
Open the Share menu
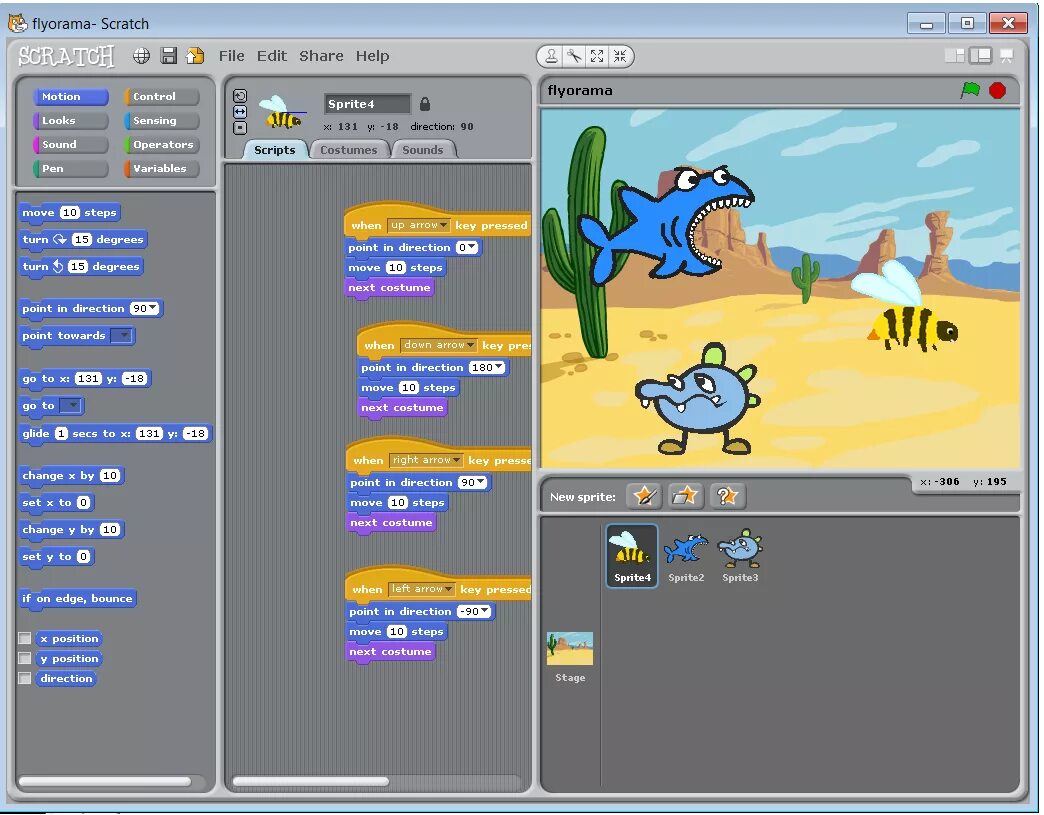point(320,56)
